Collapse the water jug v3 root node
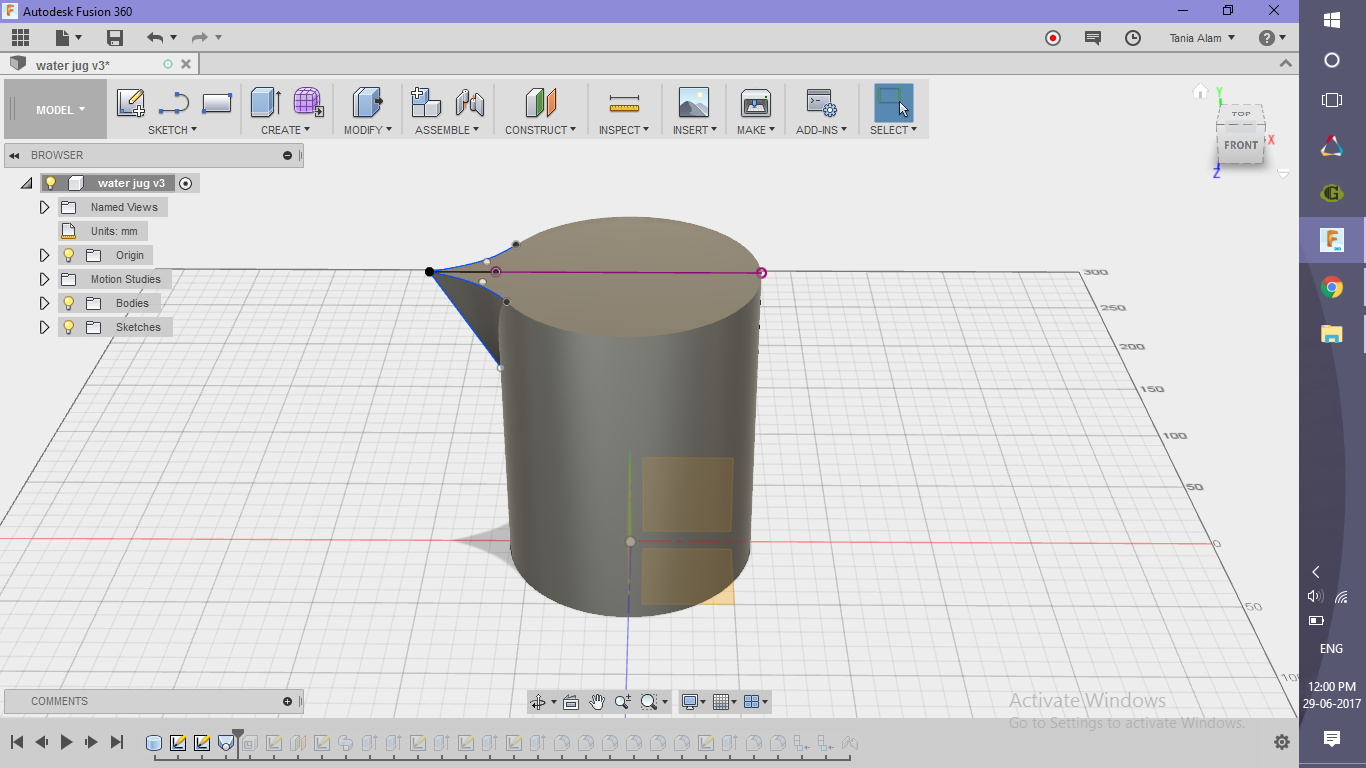 pyautogui.click(x=26, y=184)
